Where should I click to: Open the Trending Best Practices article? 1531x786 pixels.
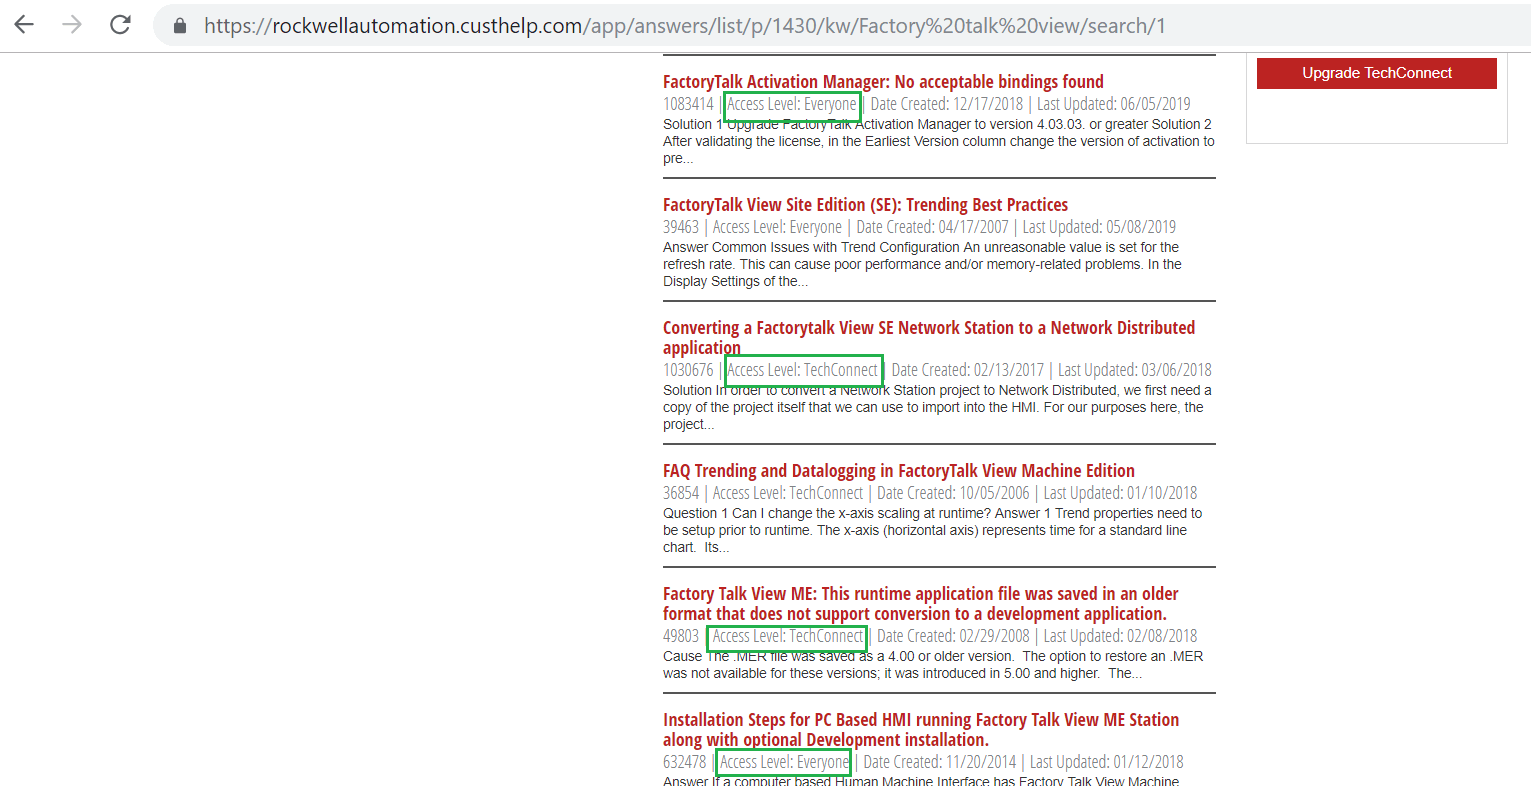coord(865,205)
